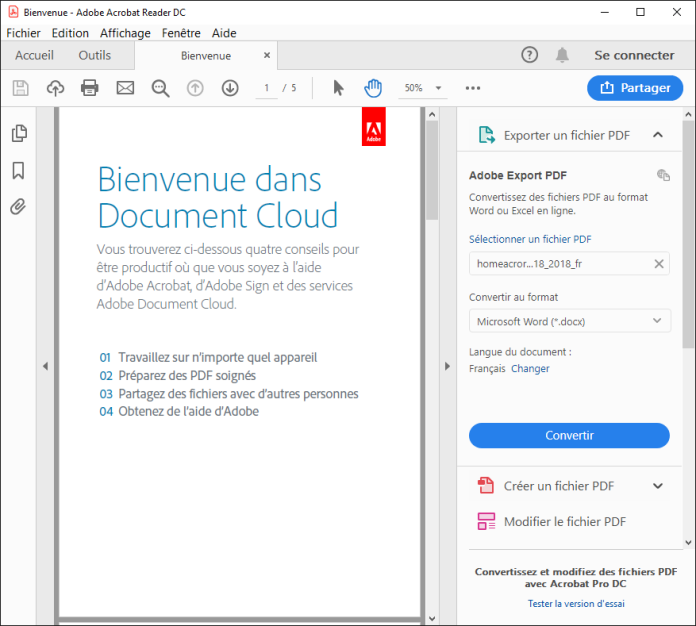Activate the Hand pan tool
The image size is (696, 626).
coord(373,88)
